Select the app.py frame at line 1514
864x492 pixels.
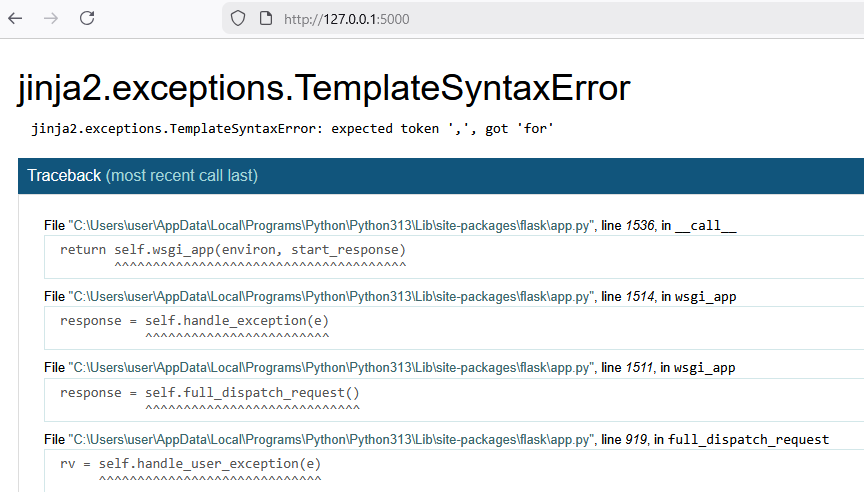(x=390, y=297)
